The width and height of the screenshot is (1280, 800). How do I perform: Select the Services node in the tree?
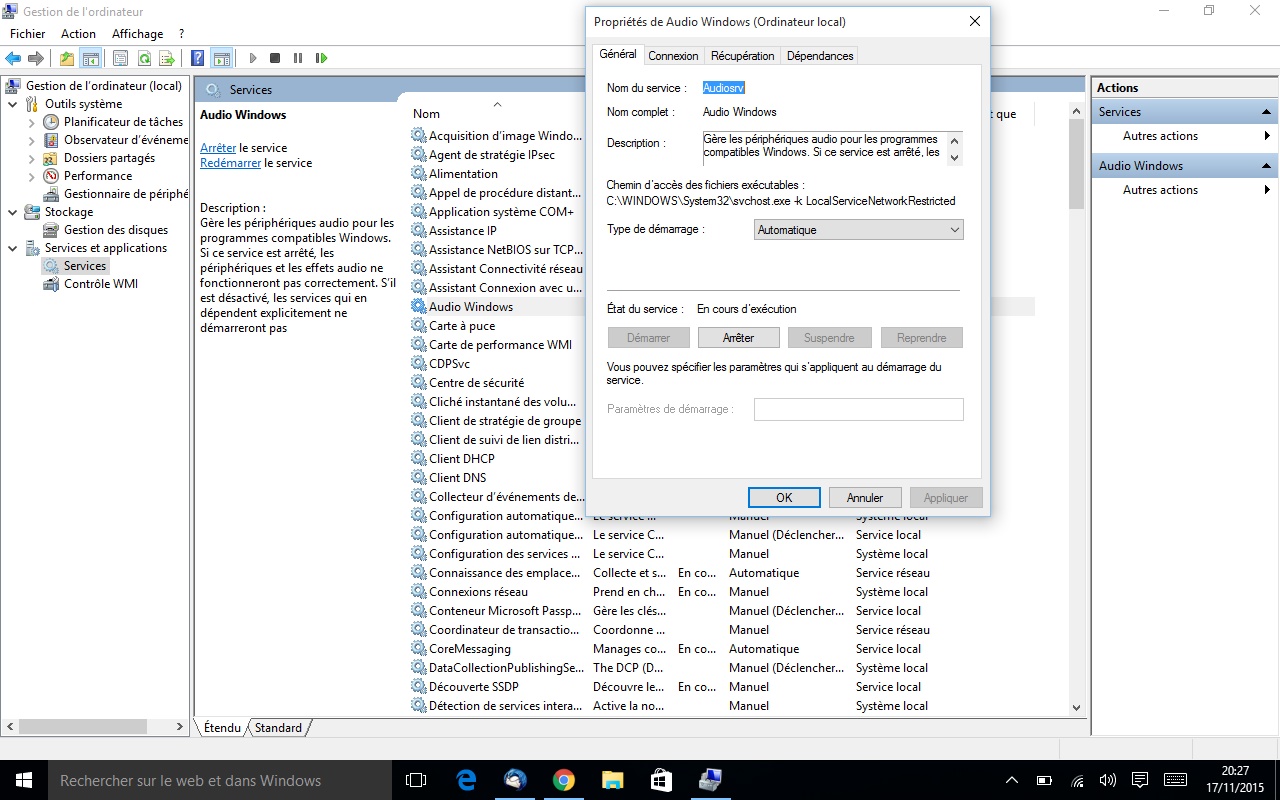click(x=84, y=266)
